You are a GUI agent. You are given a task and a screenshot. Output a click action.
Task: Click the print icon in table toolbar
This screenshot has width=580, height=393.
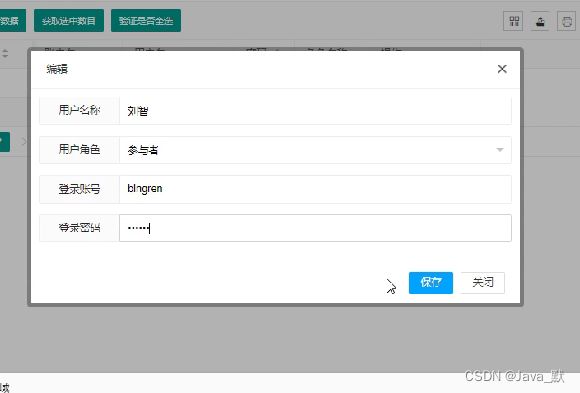[567, 21]
